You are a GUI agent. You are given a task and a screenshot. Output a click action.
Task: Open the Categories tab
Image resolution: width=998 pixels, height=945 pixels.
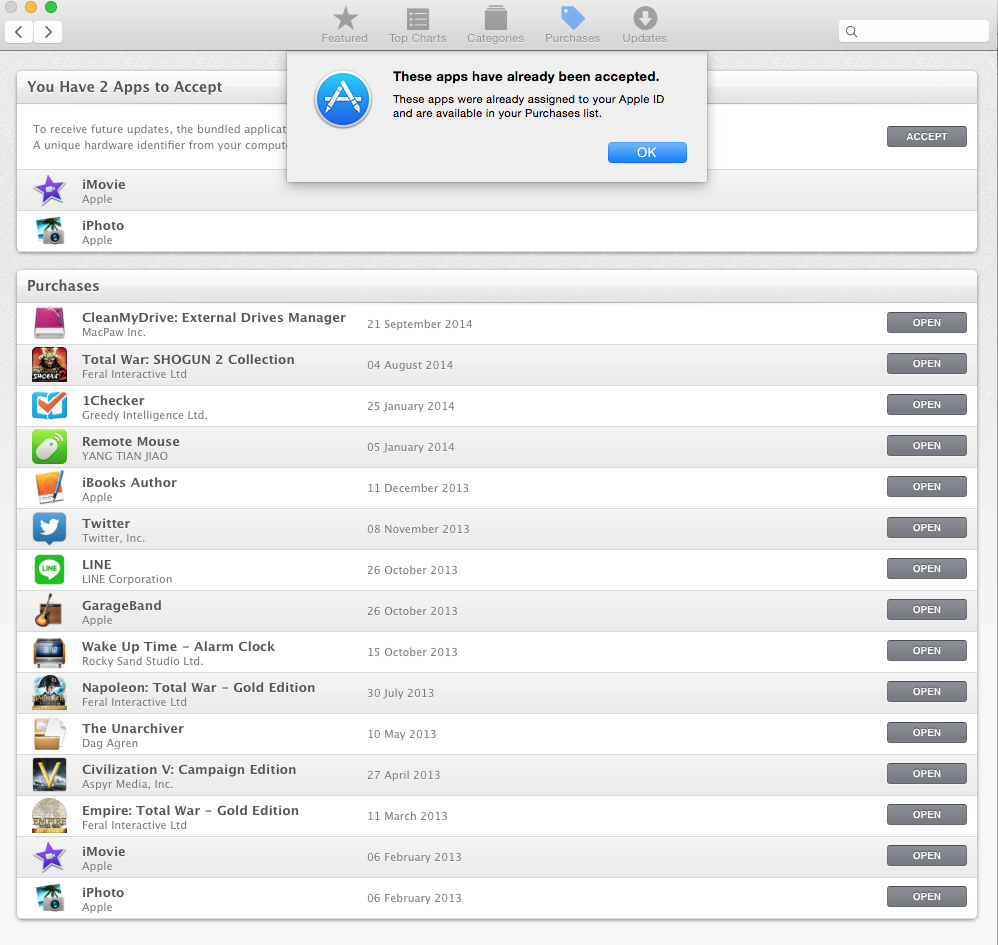click(x=495, y=25)
